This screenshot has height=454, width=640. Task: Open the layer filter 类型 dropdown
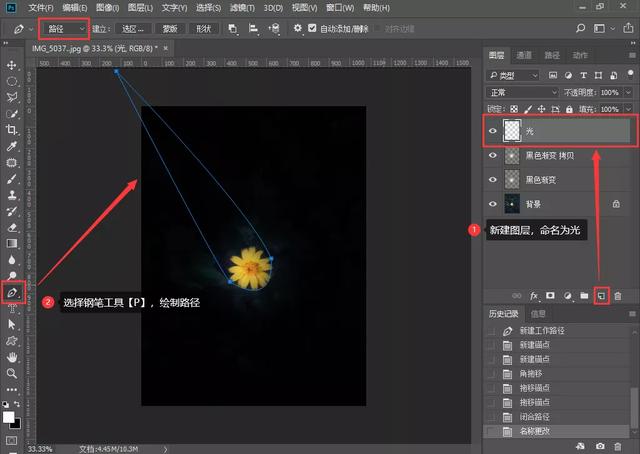pyautogui.click(x=513, y=76)
